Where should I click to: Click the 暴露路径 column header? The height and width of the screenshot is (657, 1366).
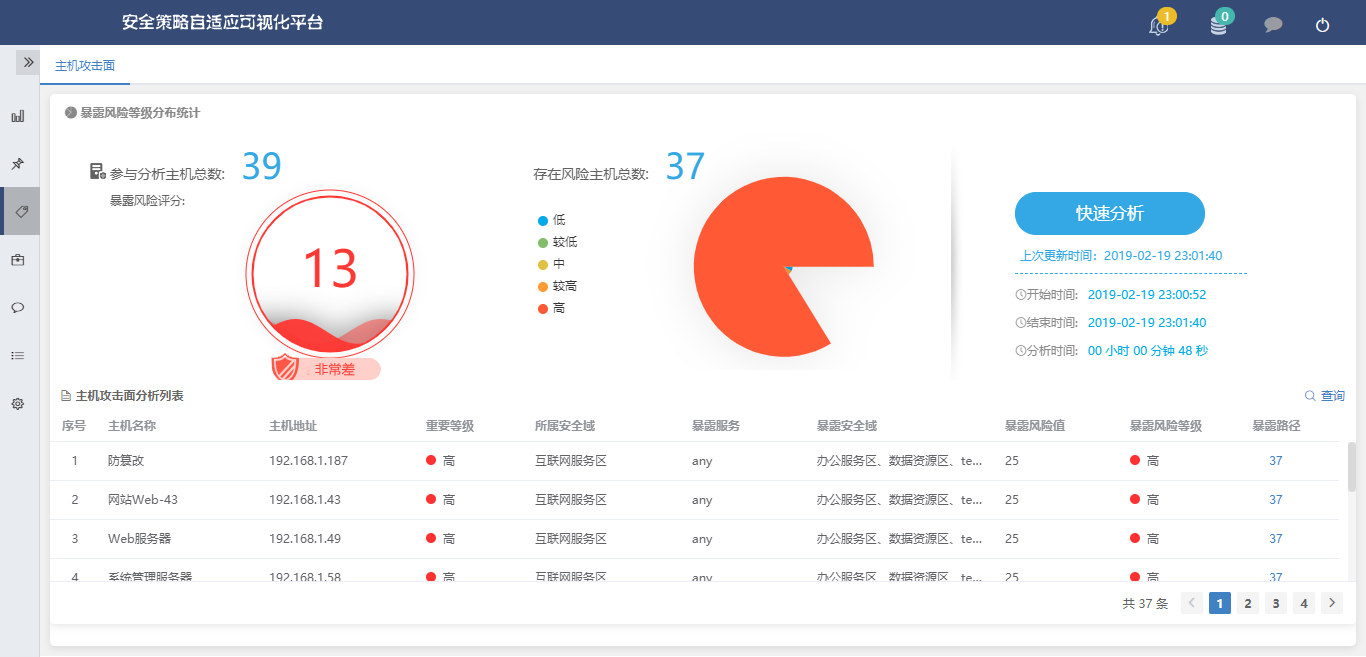[x=1276, y=426]
